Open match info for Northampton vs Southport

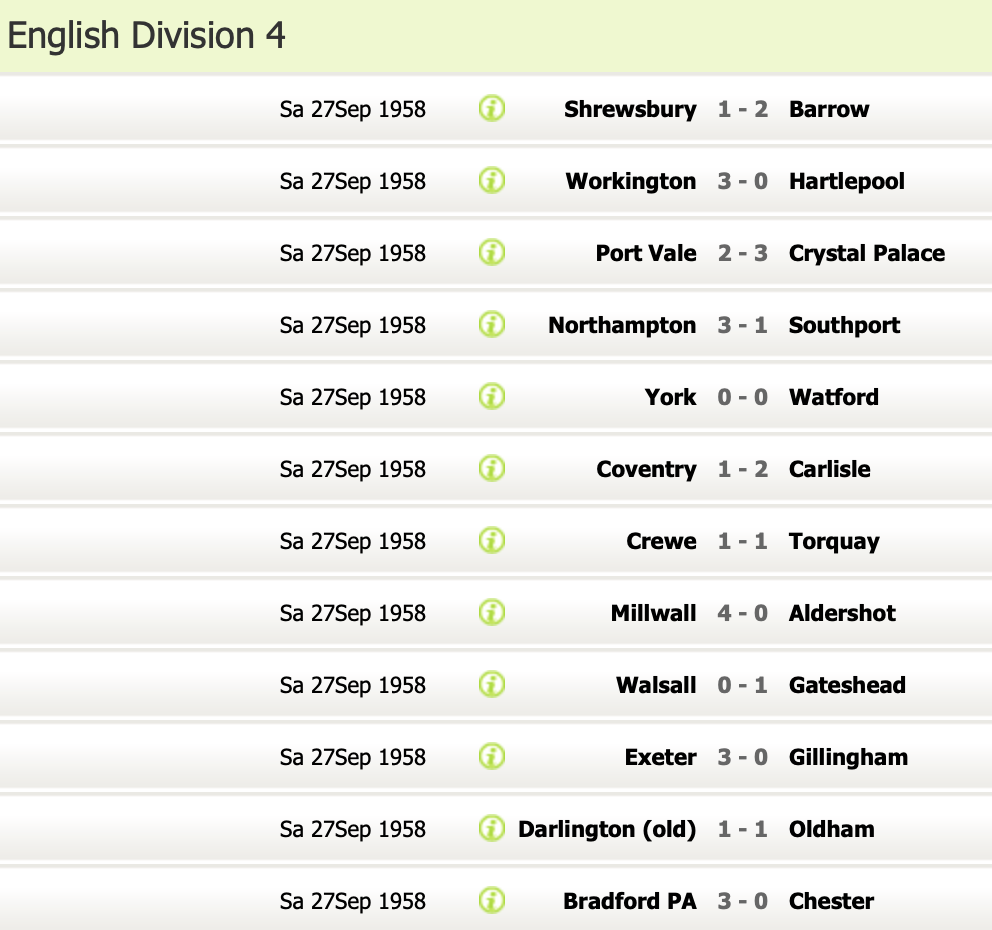click(491, 325)
